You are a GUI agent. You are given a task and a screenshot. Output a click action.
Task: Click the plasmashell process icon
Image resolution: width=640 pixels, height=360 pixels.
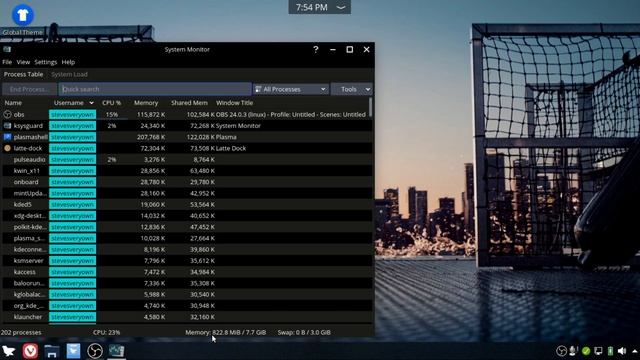[x=7, y=137]
